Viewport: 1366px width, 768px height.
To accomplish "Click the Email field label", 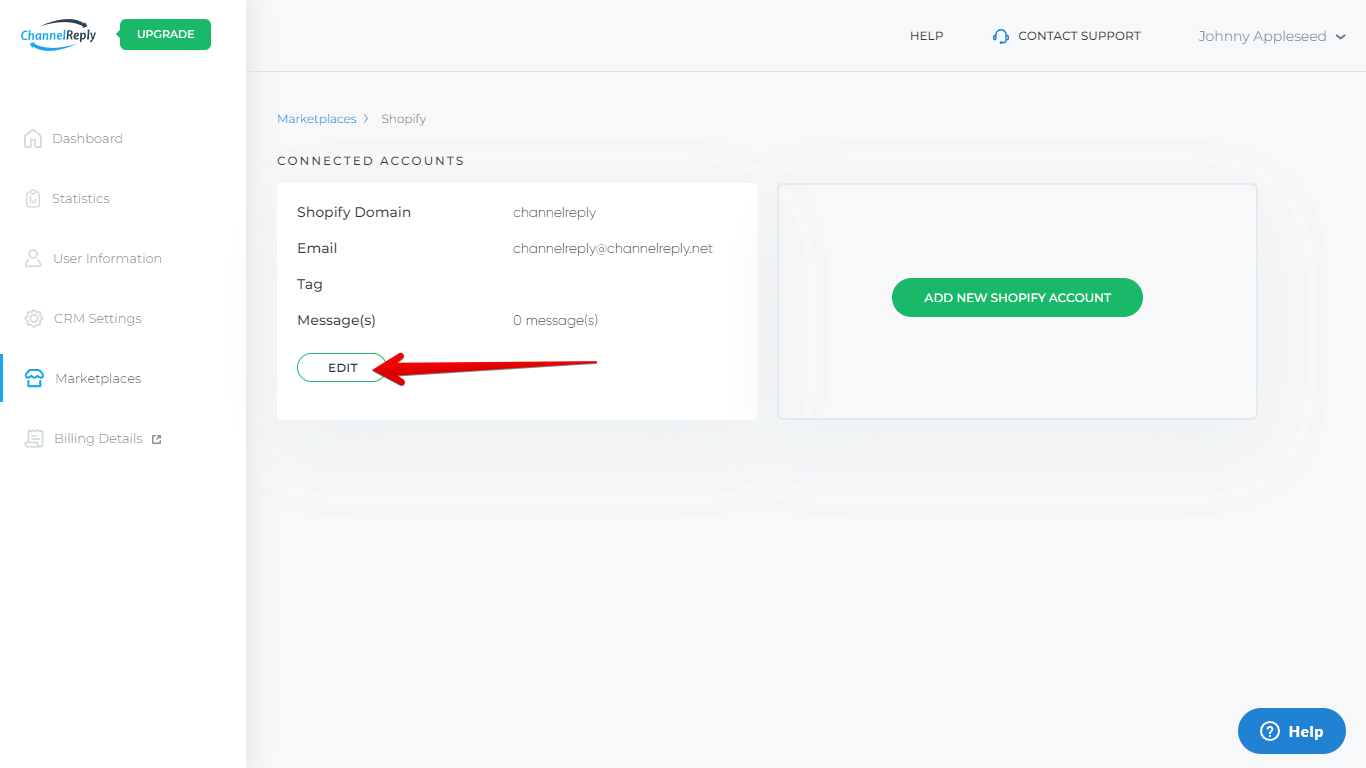I will (317, 248).
